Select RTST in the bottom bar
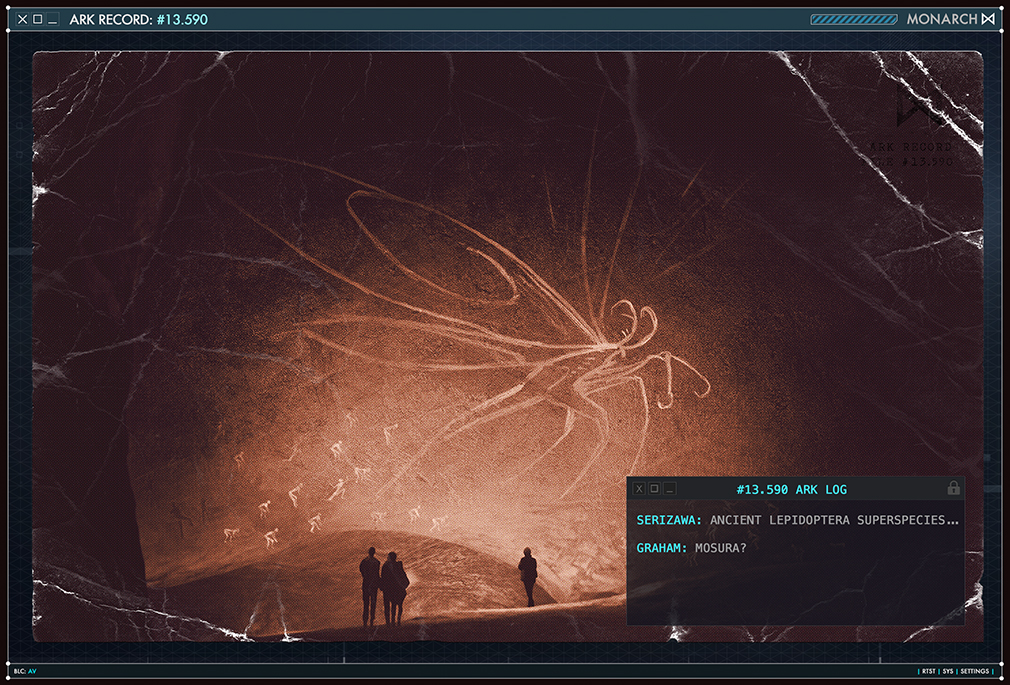Image resolution: width=1010 pixels, height=685 pixels. coord(928,671)
